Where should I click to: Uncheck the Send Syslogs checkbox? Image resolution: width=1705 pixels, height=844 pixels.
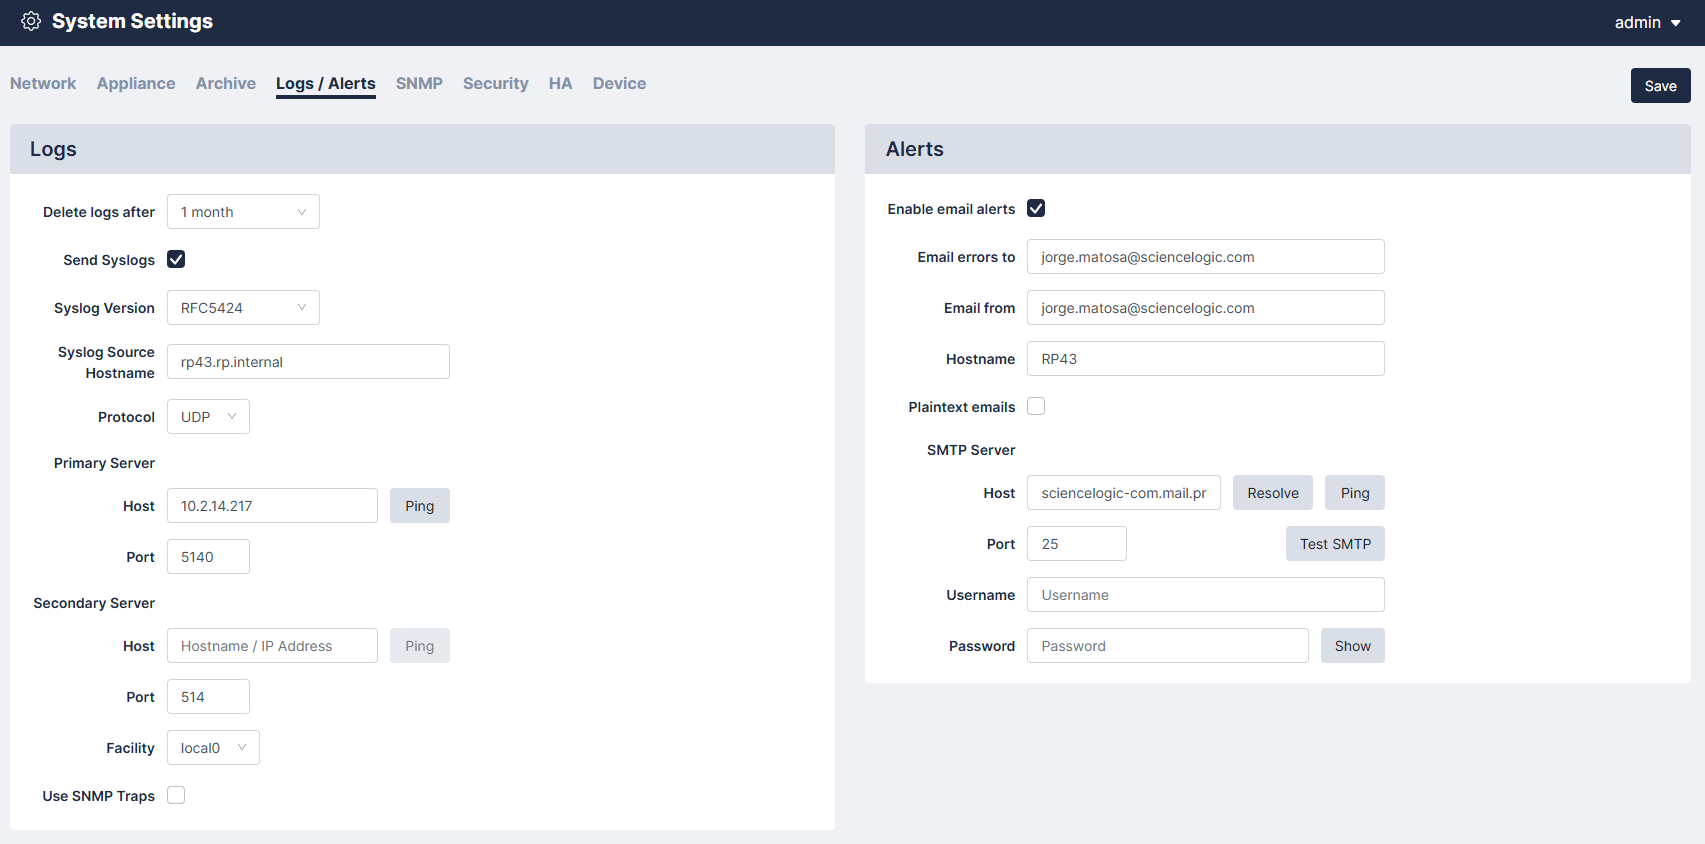[x=176, y=259]
